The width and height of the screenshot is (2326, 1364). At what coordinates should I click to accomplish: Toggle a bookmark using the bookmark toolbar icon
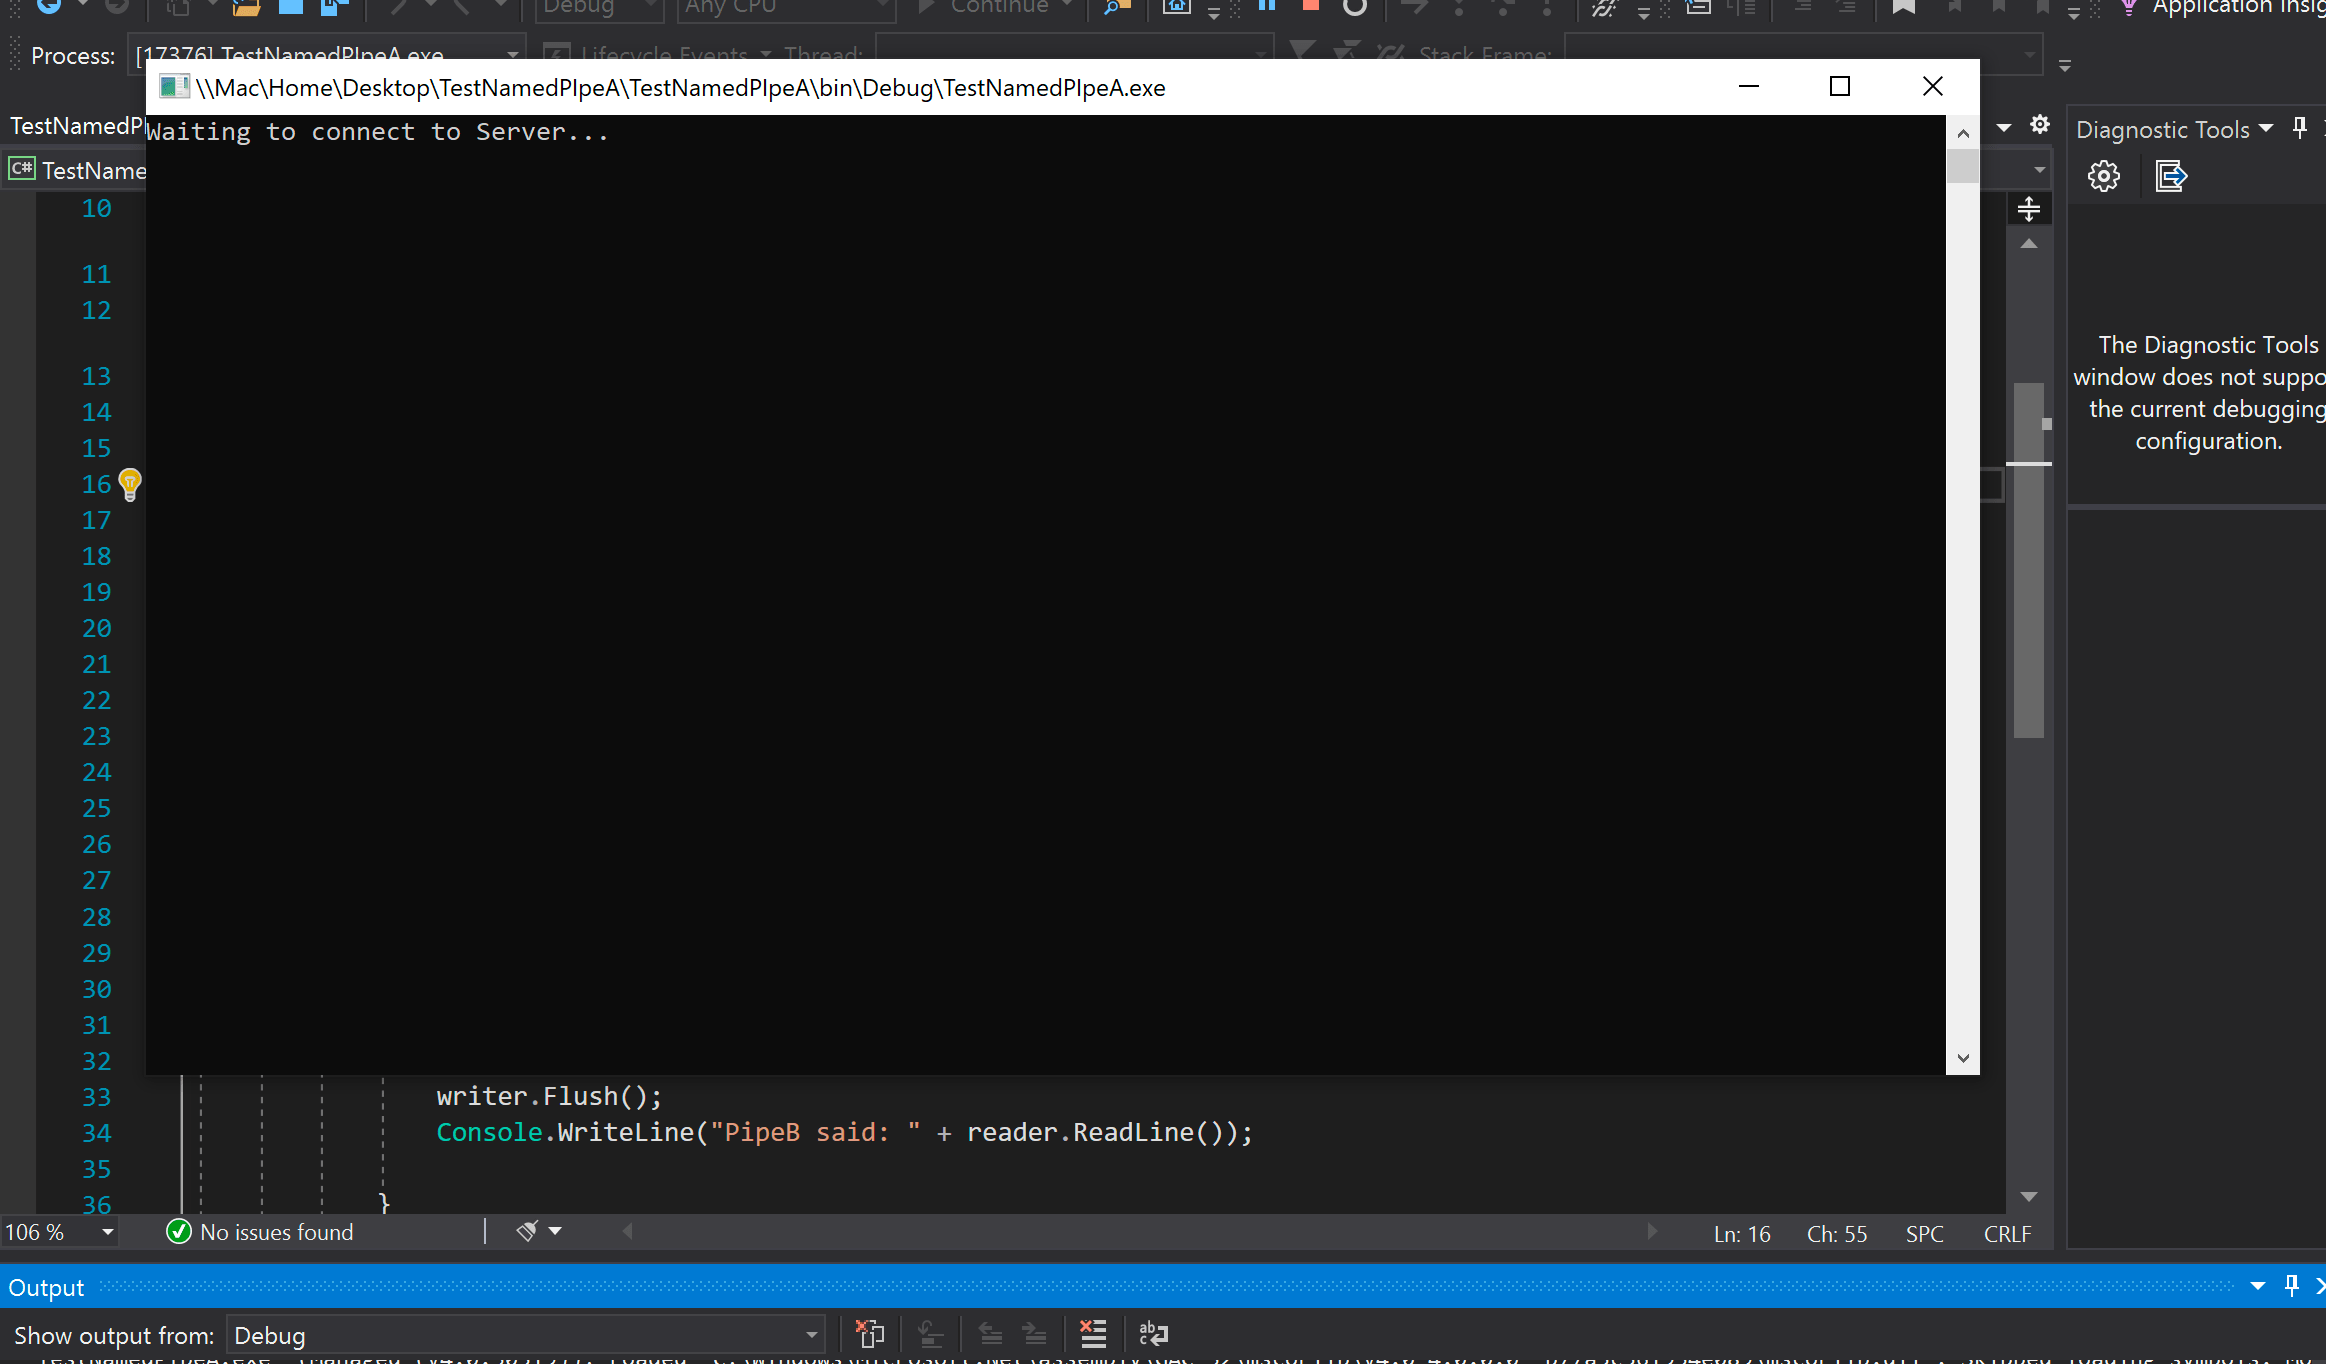(1903, 7)
